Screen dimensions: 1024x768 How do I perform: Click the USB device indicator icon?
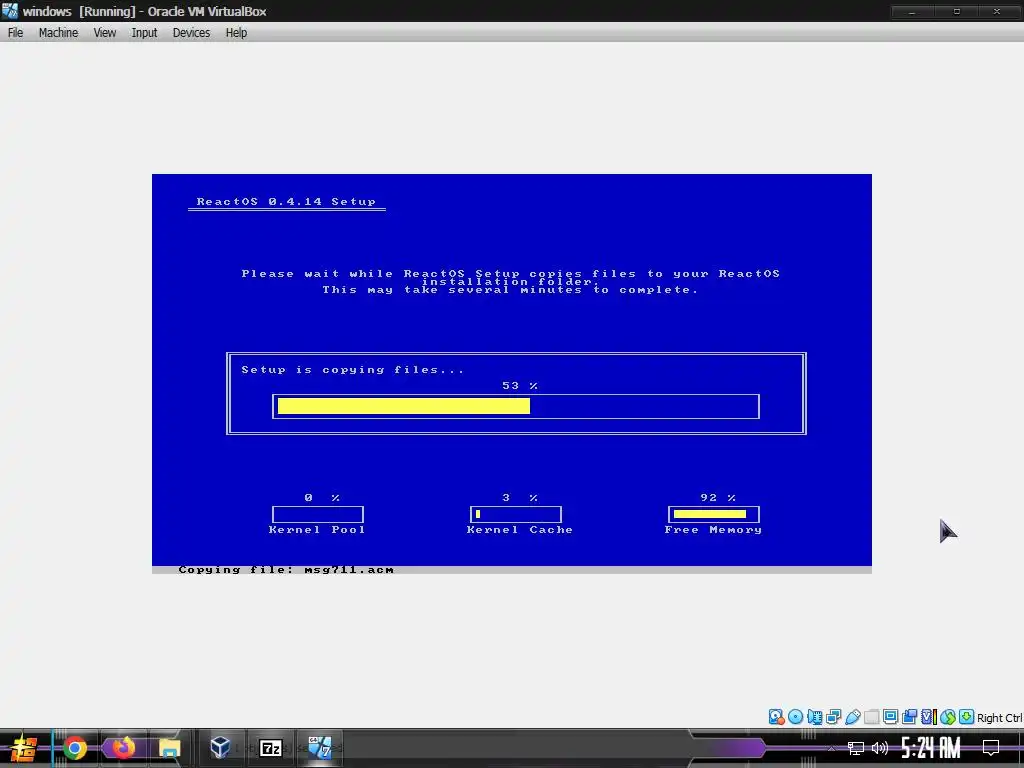tap(853, 717)
